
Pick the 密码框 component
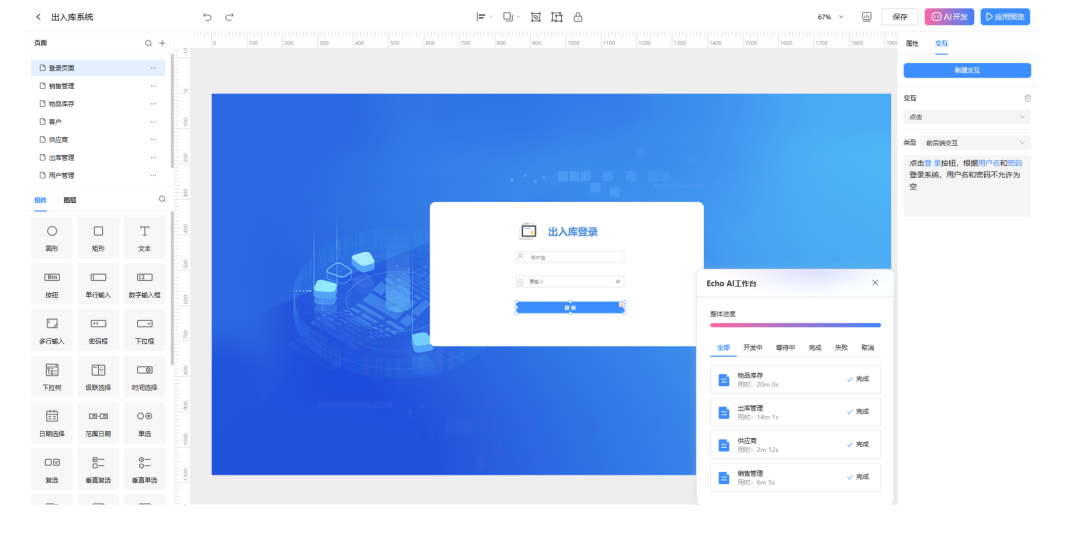[98, 329]
